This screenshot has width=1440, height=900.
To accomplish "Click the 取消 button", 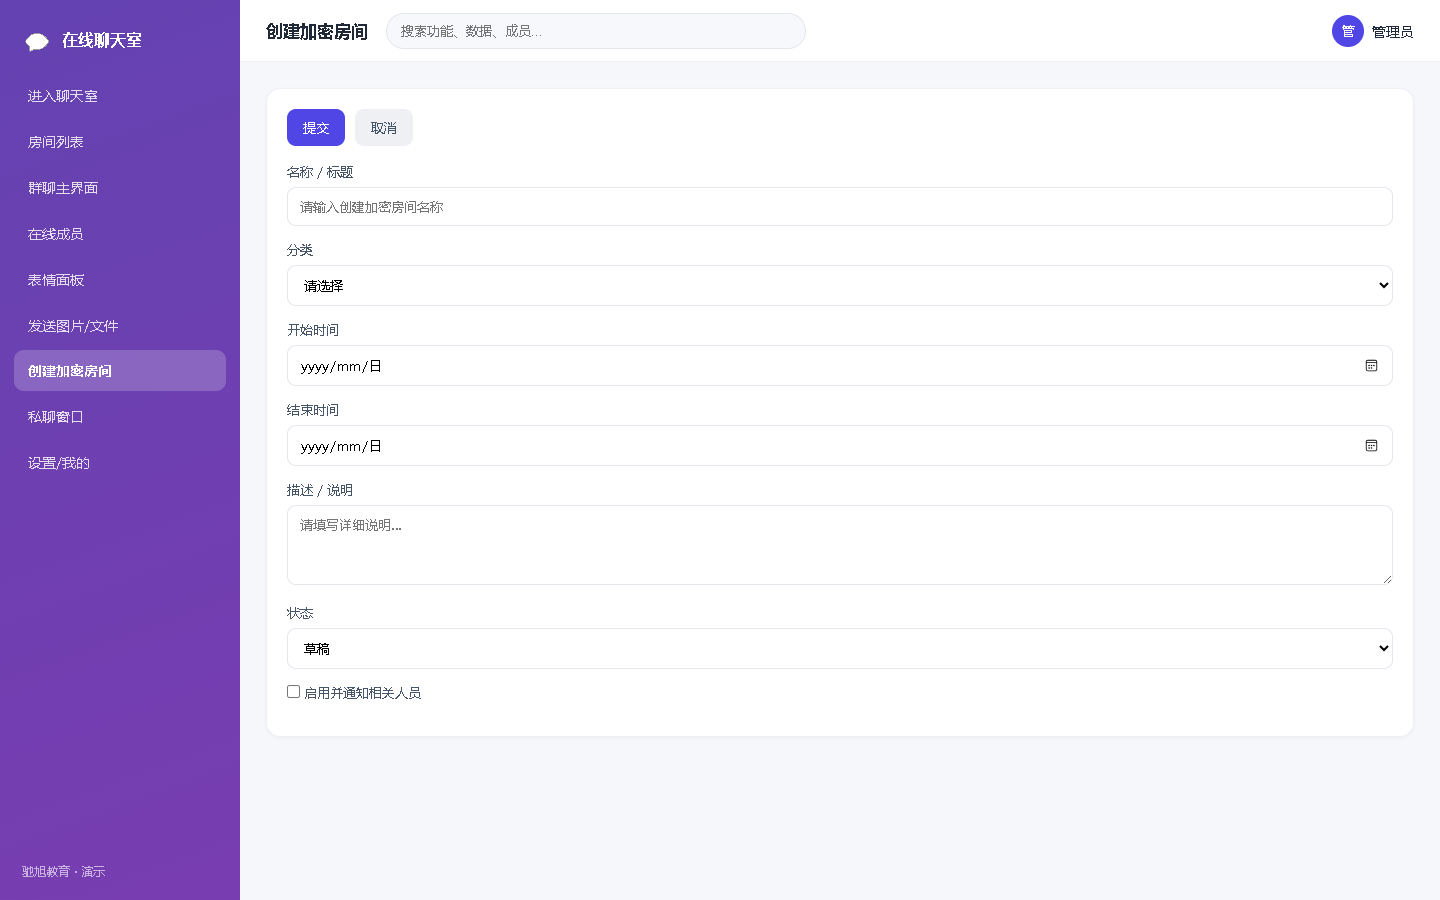I will coord(384,128).
